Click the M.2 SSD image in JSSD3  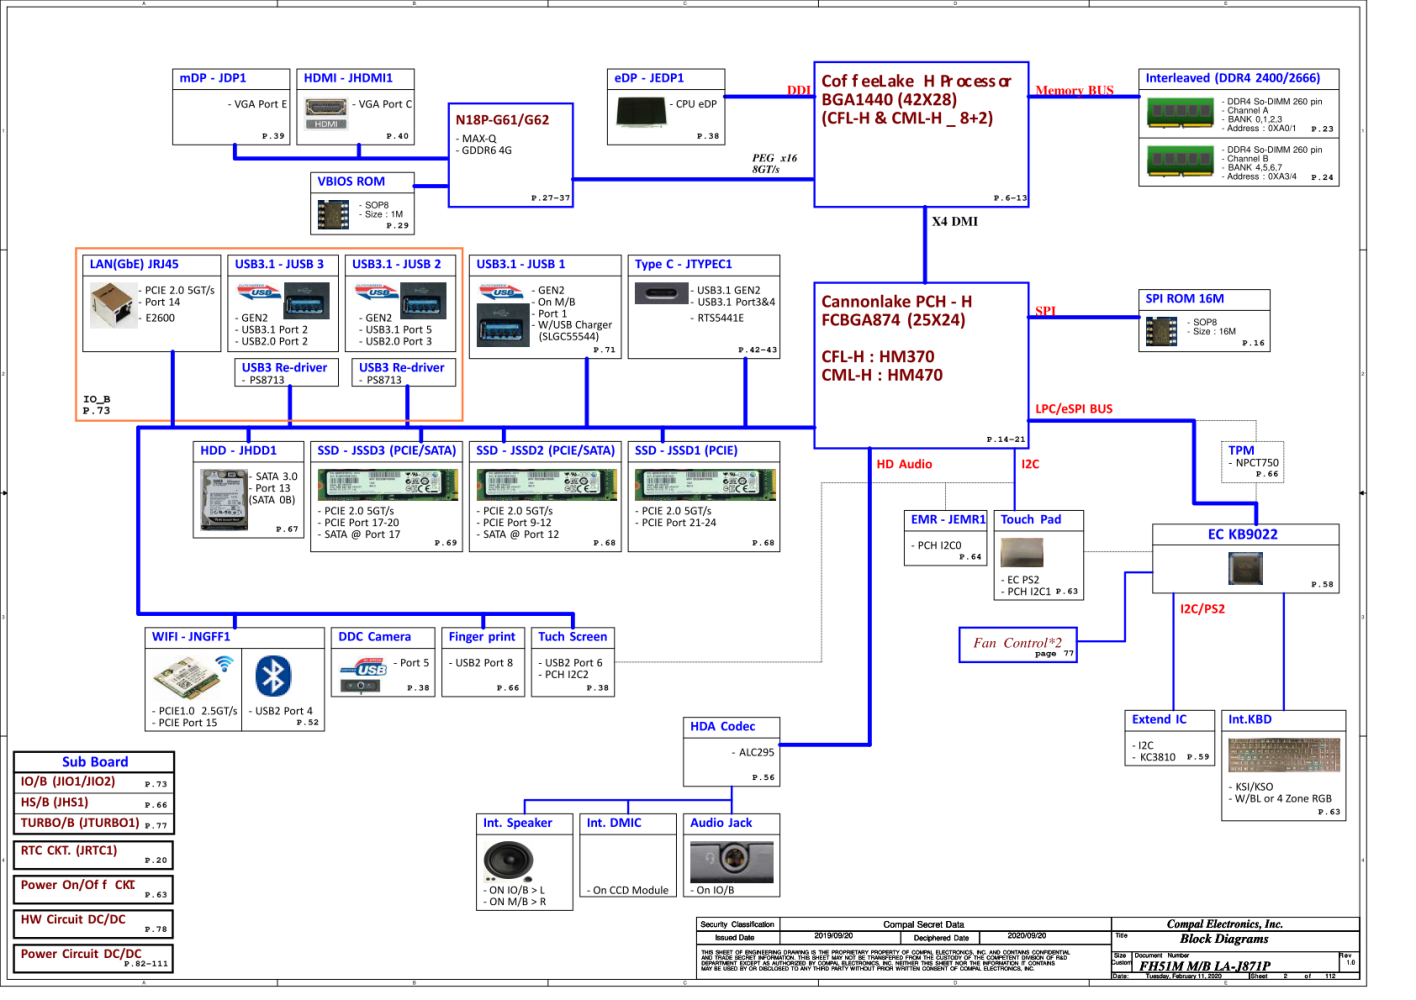click(388, 484)
